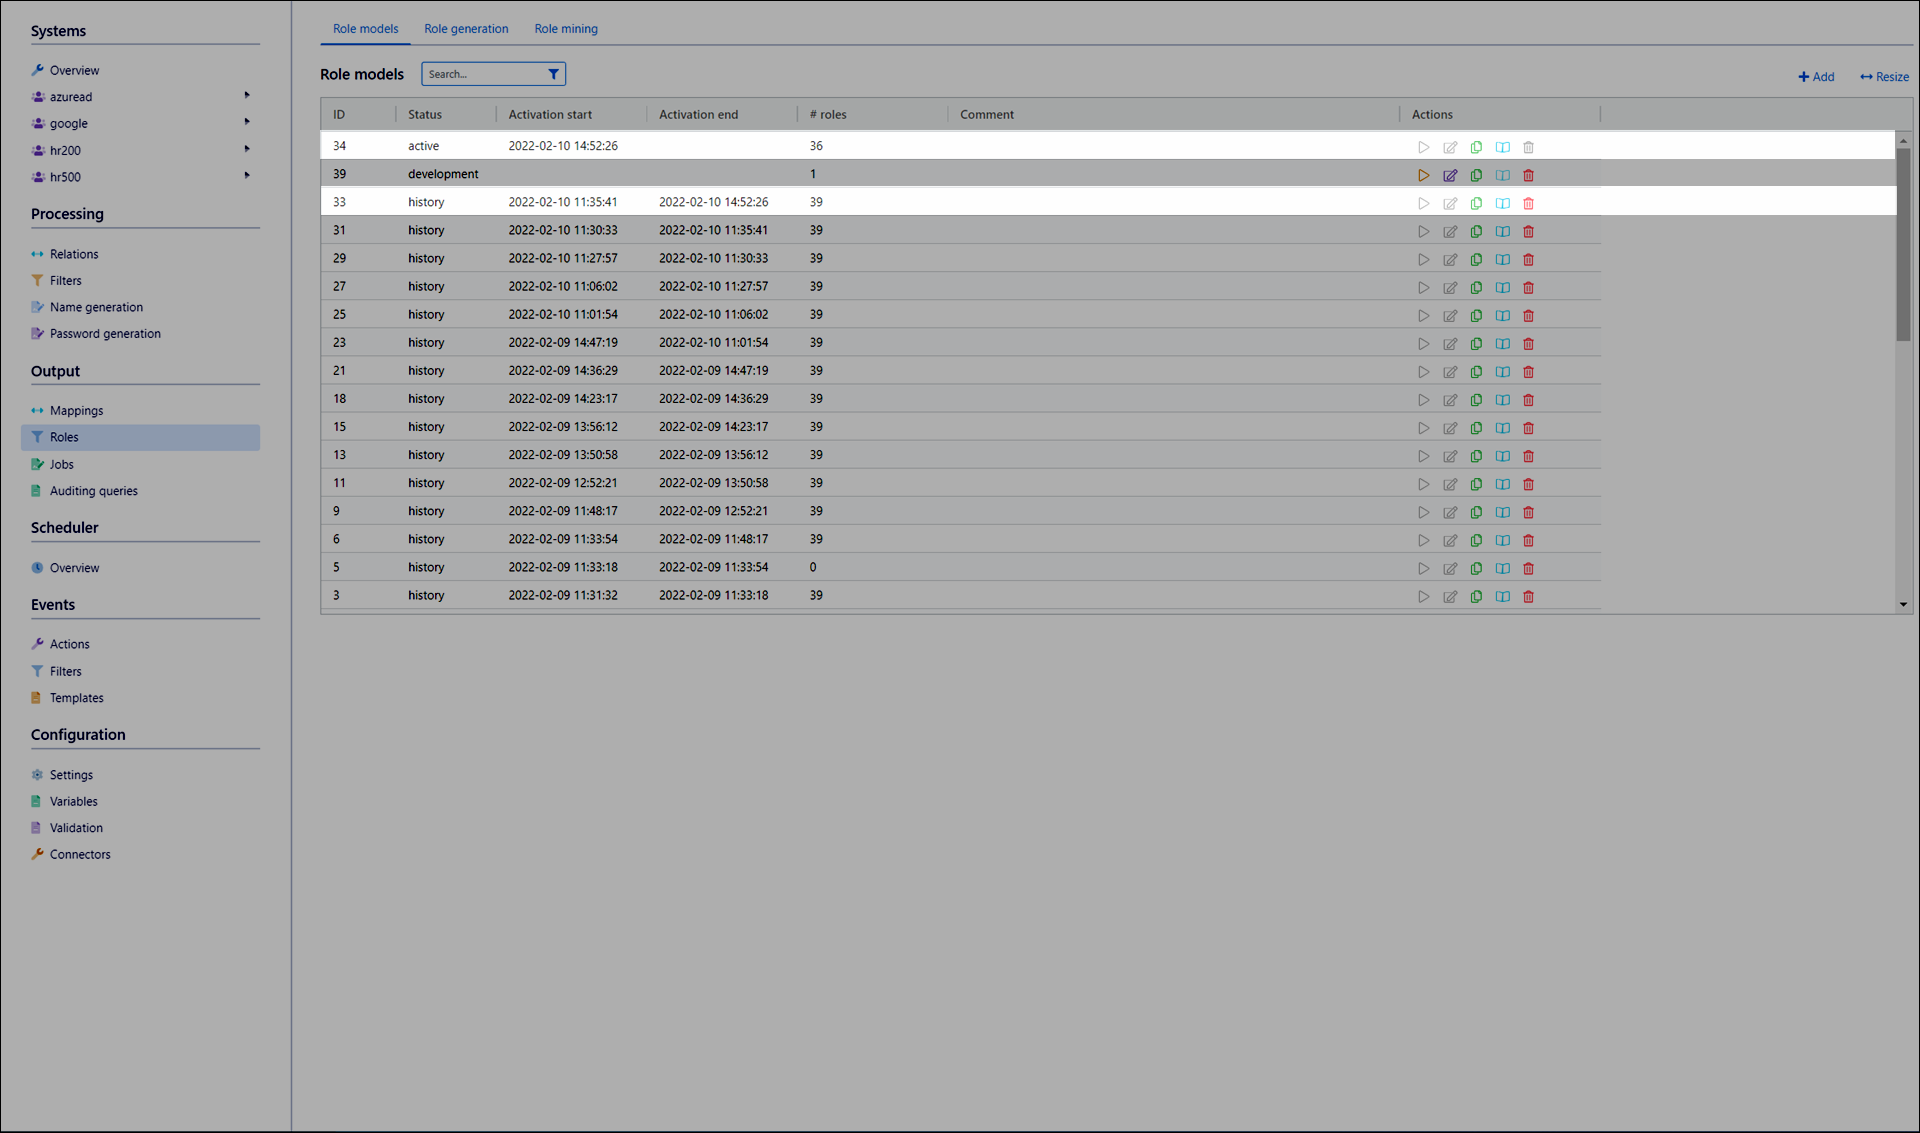This screenshot has height=1133, width=1920.
Task: Delete role model 3 via trash icon
Action: coord(1528,596)
